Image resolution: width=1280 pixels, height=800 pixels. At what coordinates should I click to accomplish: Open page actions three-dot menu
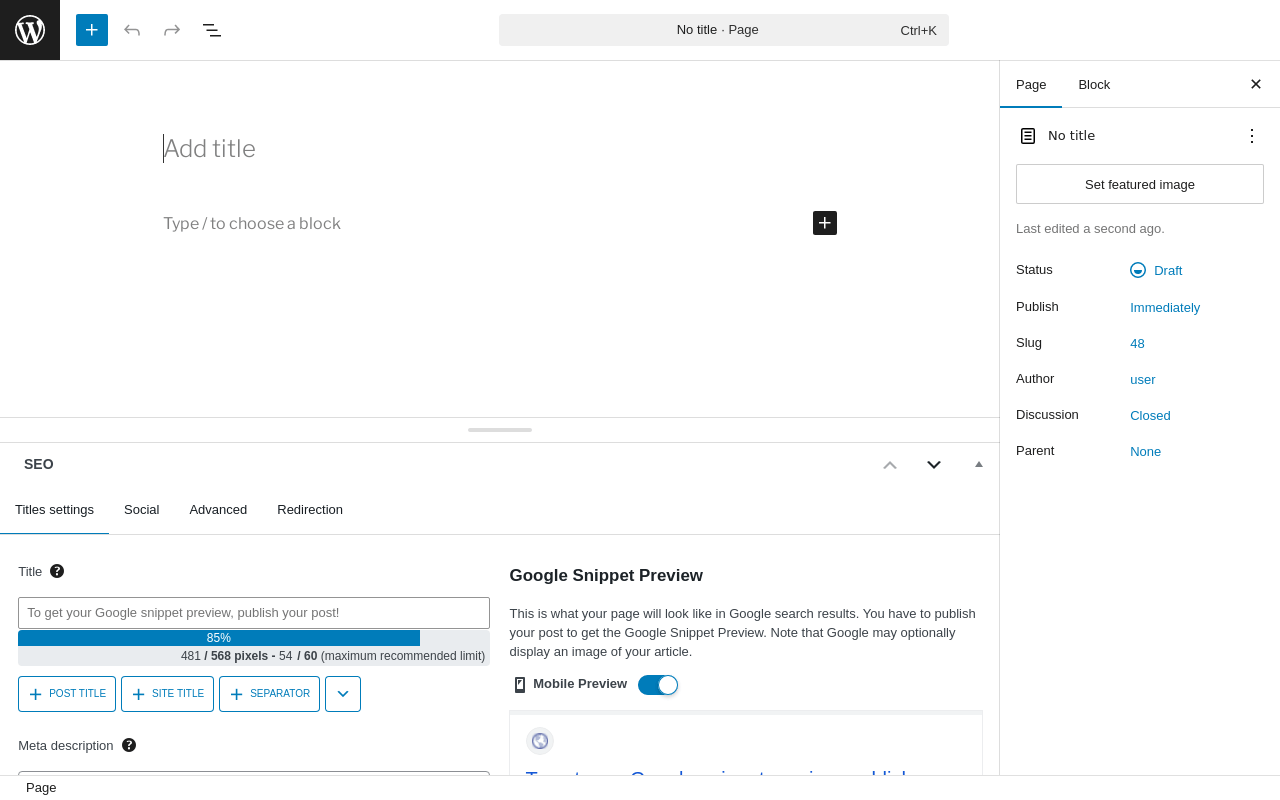click(1252, 136)
